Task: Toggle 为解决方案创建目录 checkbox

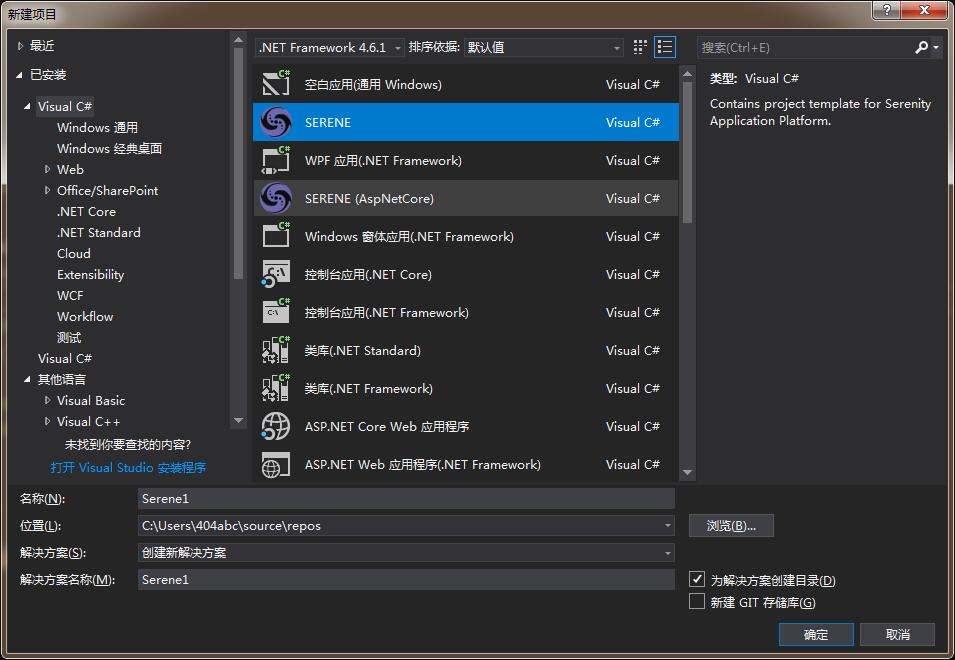Action: click(x=697, y=579)
